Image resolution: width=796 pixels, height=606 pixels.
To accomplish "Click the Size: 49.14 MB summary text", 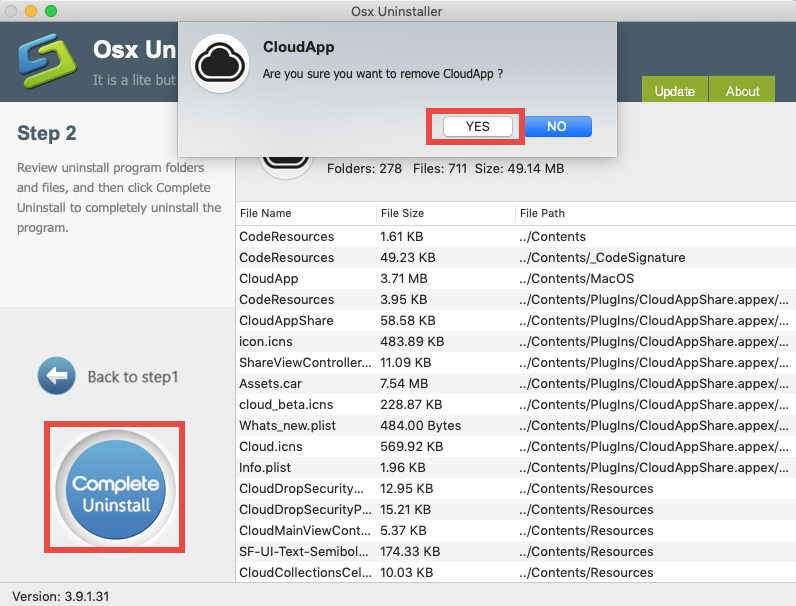I will pyautogui.click(x=519, y=169).
